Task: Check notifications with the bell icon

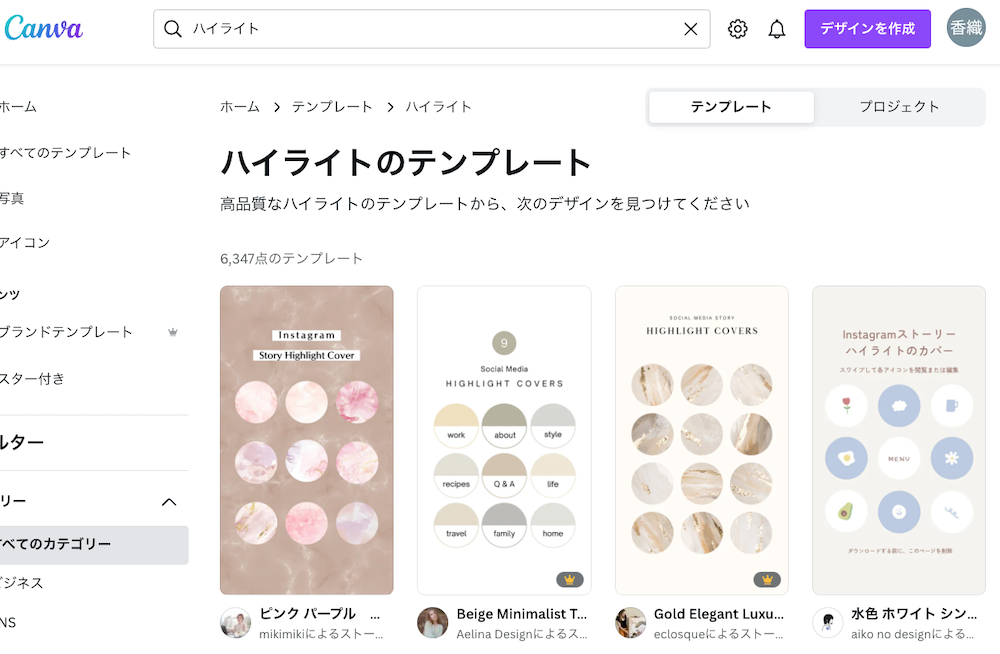Action: (x=777, y=28)
